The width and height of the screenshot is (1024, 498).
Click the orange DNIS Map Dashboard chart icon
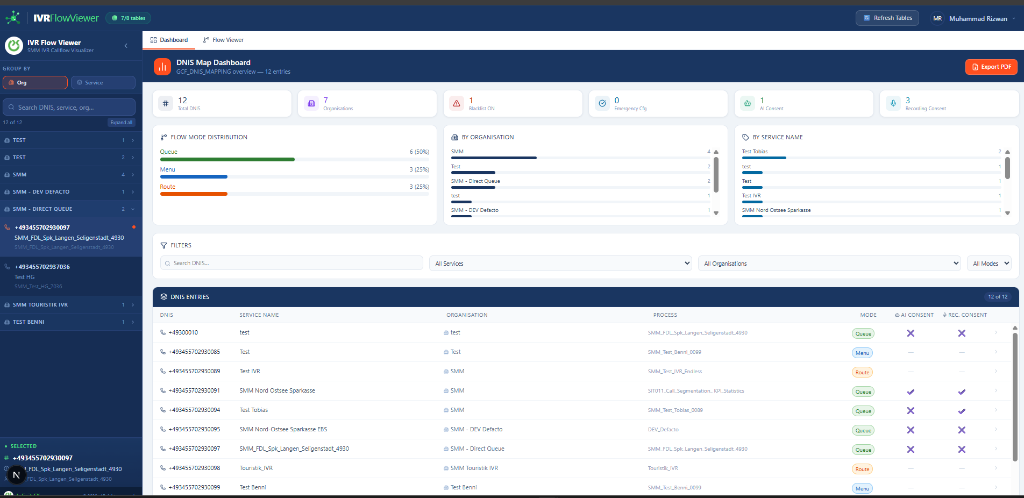[x=162, y=67]
